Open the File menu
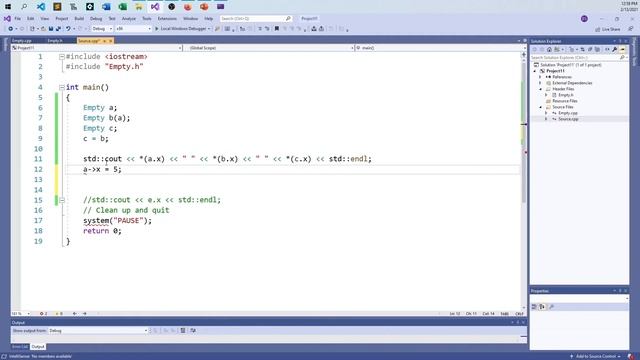640x360 pixels. pos(18,19)
